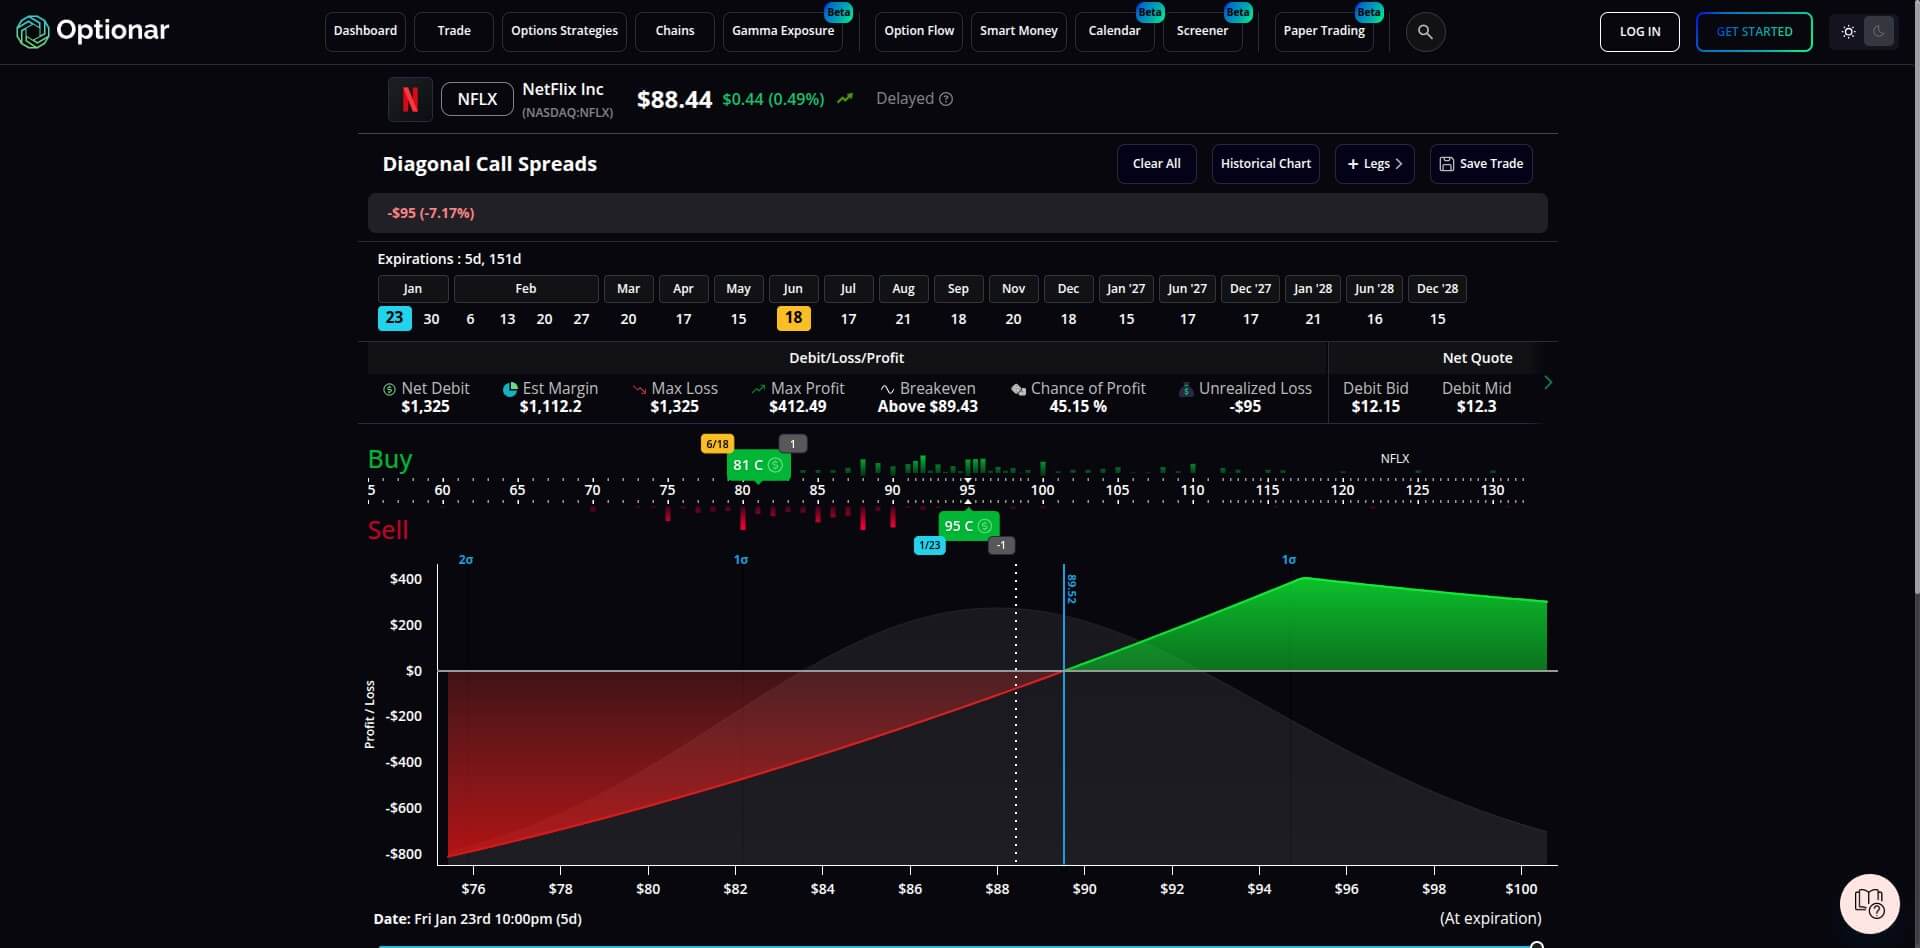The height and width of the screenshot is (948, 1920).
Task: Click the Historical Chart button
Action: [1265, 163]
